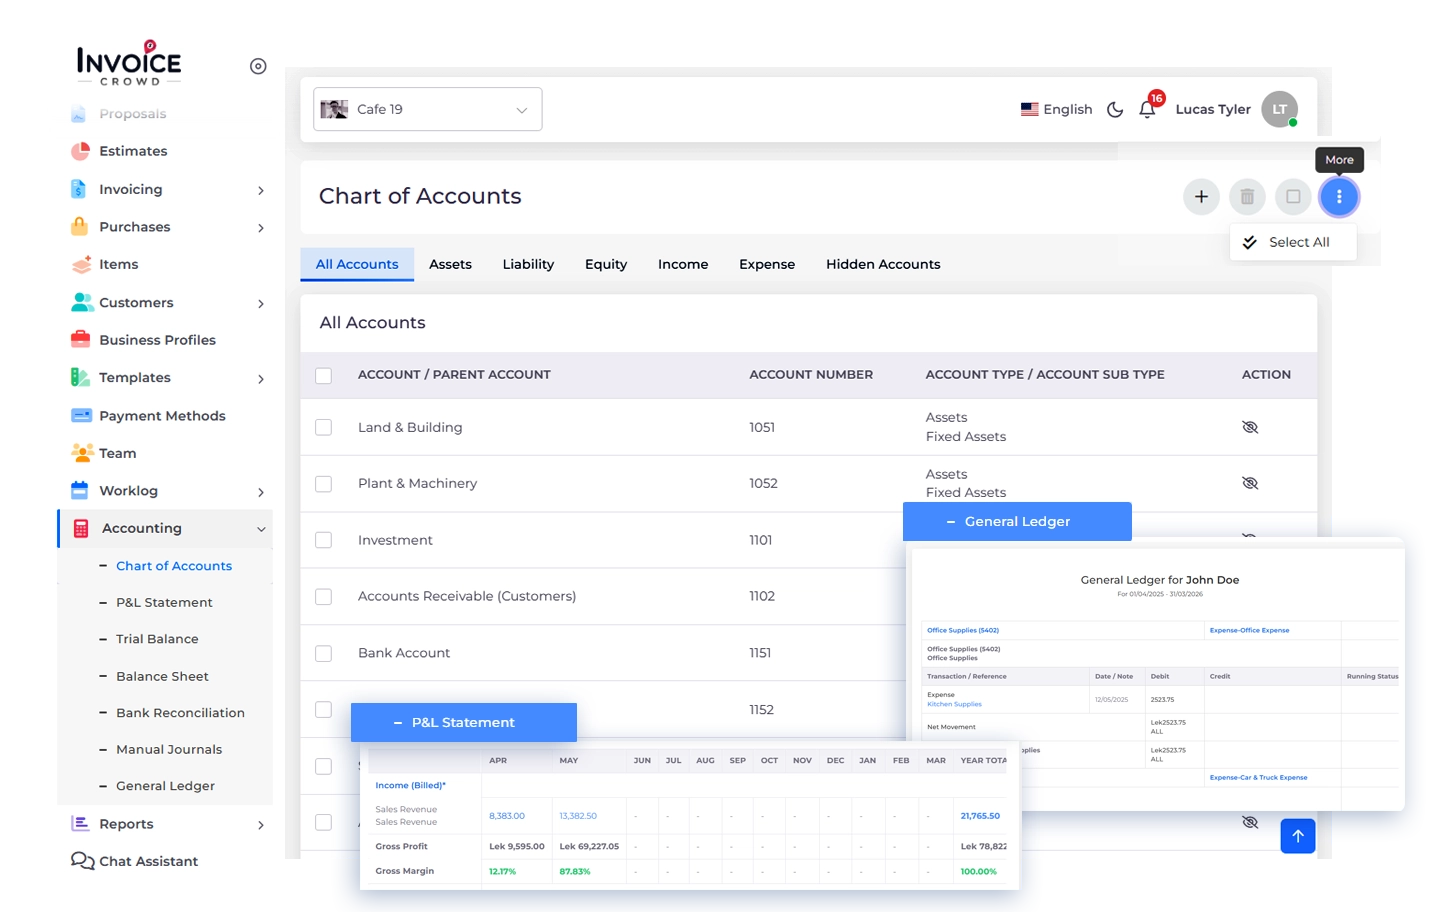Open Chat Assistant from sidebar
The height and width of the screenshot is (912, 1432).
click(x=148, y=861)
